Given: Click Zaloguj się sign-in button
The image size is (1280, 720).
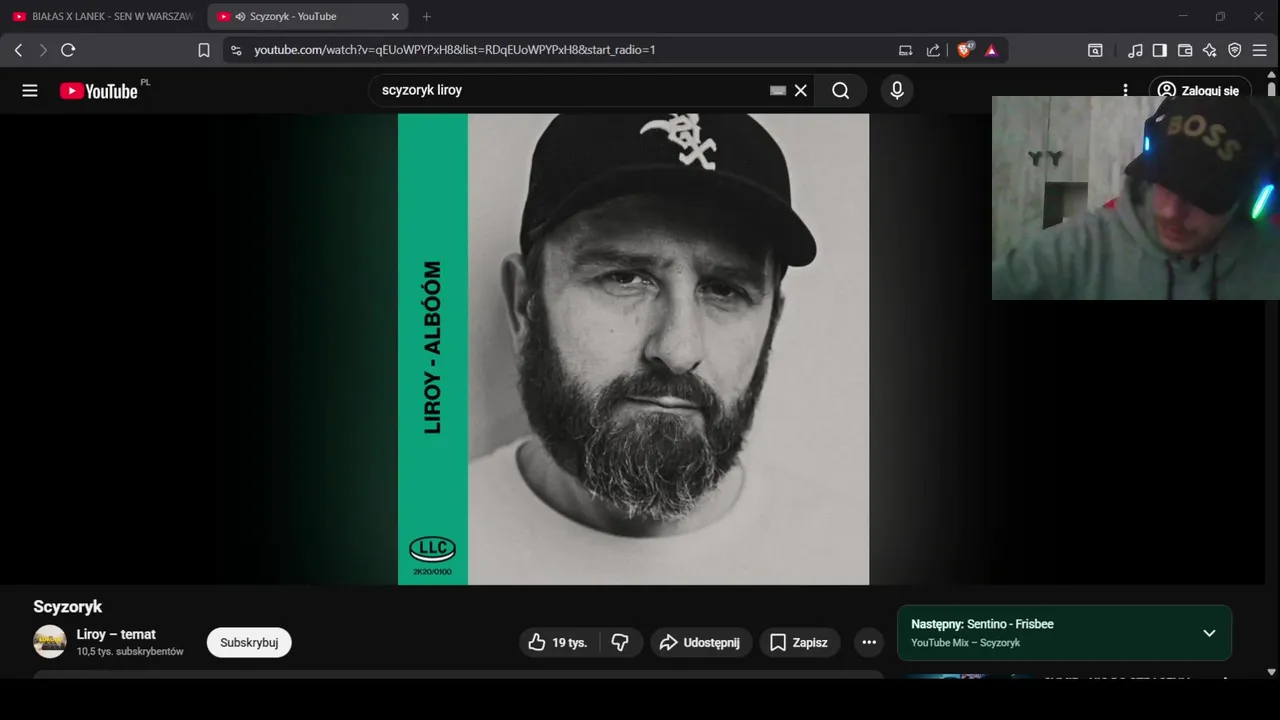Looking at the screenshot, I should point(1200,90).
